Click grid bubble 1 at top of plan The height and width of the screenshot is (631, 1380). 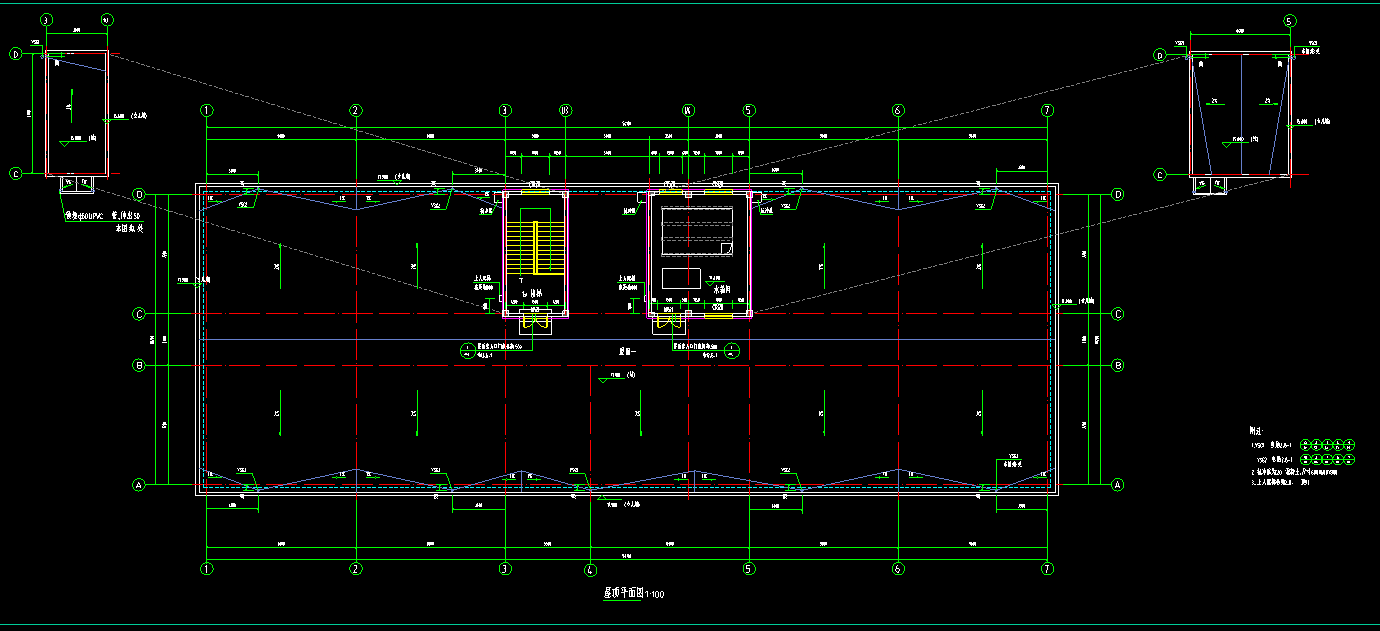click(206, 110)
